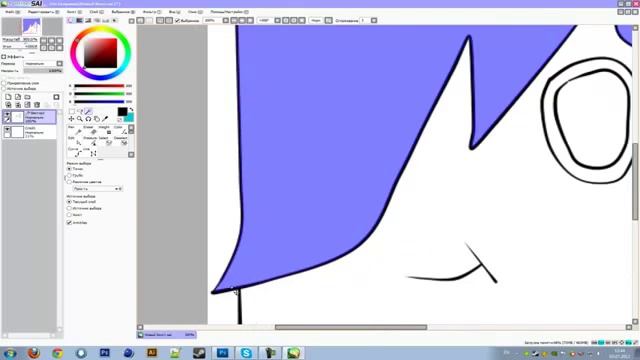Select the magic wand tool
640x360 pixels.
pyautogui.click(x=88, y=111)
